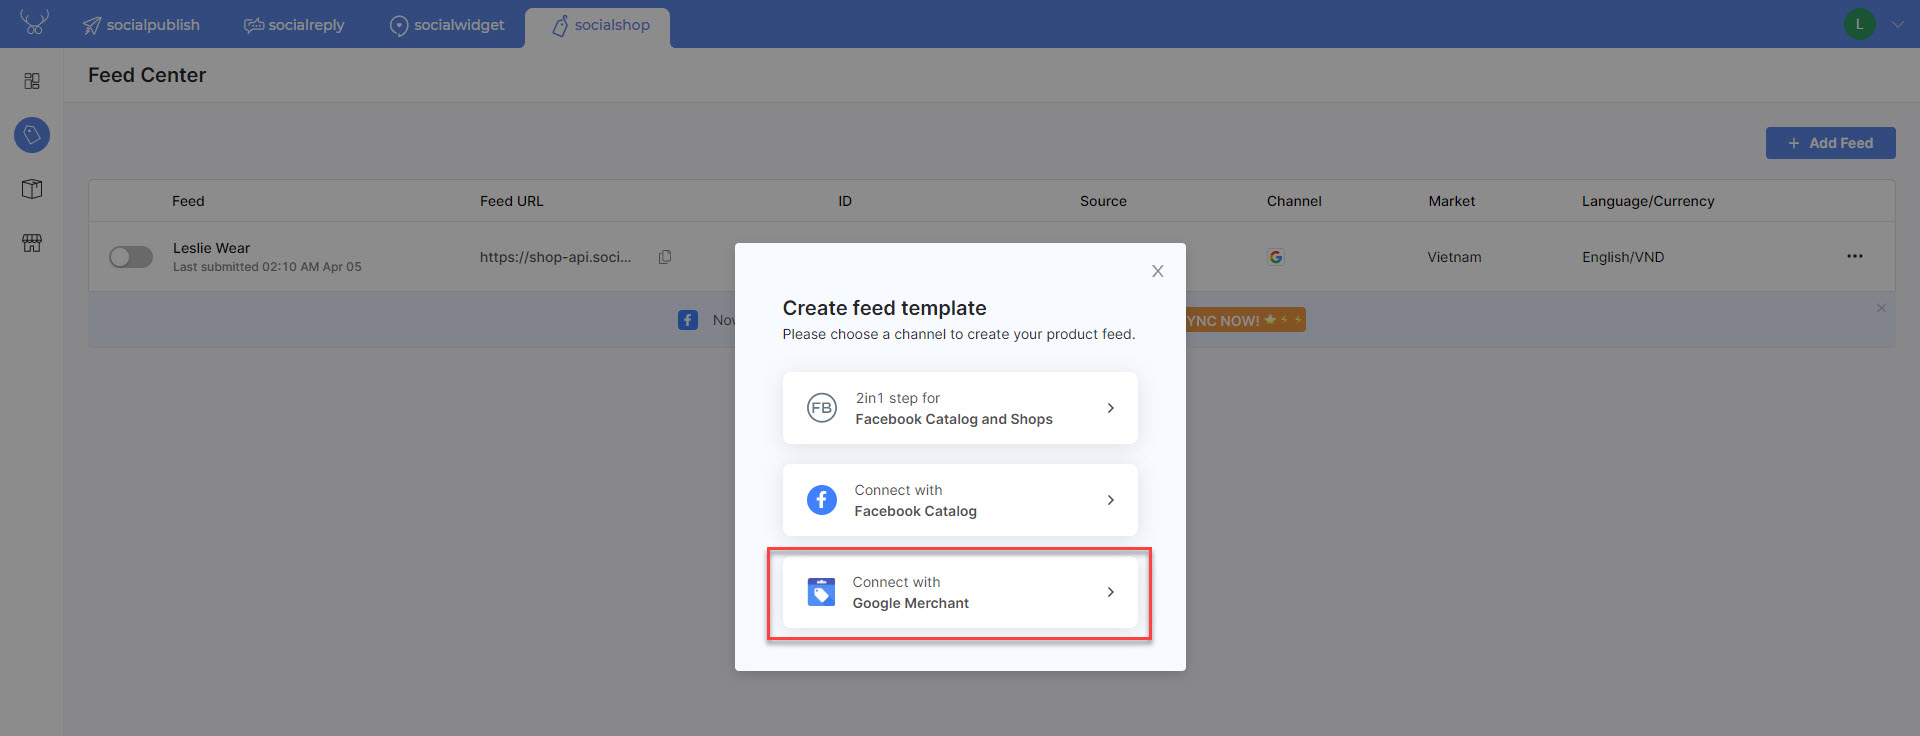Switch to the socialwidget tab
Screen dimensions: 1920x736
(x=447, y=25)
